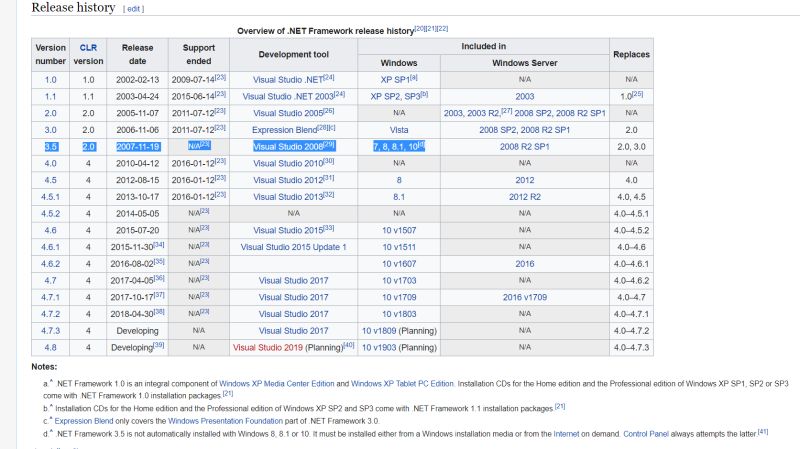Open the Visual Studio .NET link
Viewport: 800px width, 449px height.
288,80
